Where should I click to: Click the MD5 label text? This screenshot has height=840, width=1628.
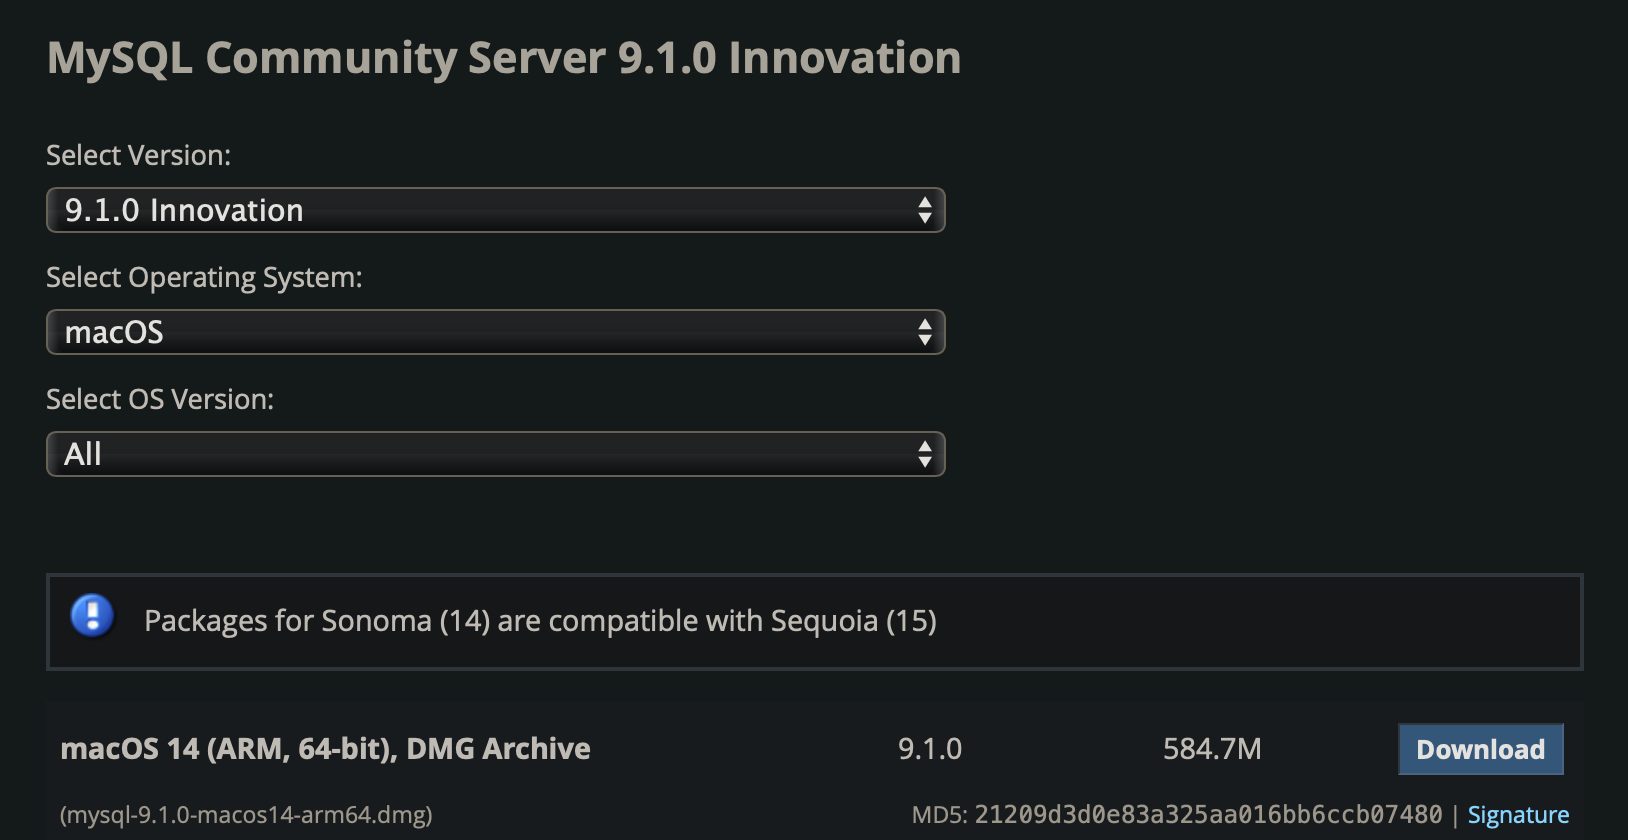pyautogui.click(x=939, y=815)
